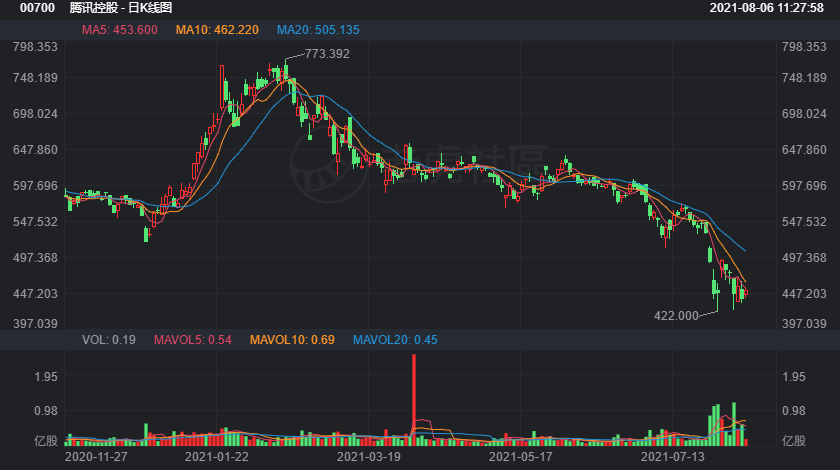Click the VOL: 0.19 volume label
The image size is (840, 470).
pyautogui.click(x=109, y=340)
